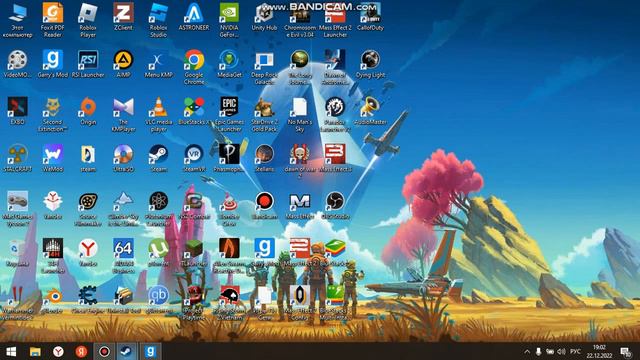Screen dimensions: 640x360
Task: Select the VLC media player shortcut
Action: point(158,114)
